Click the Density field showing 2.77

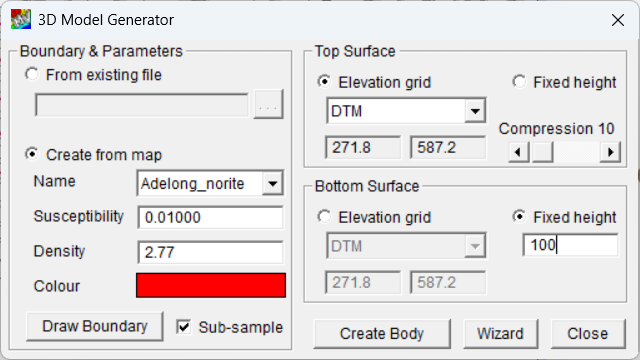211,252
